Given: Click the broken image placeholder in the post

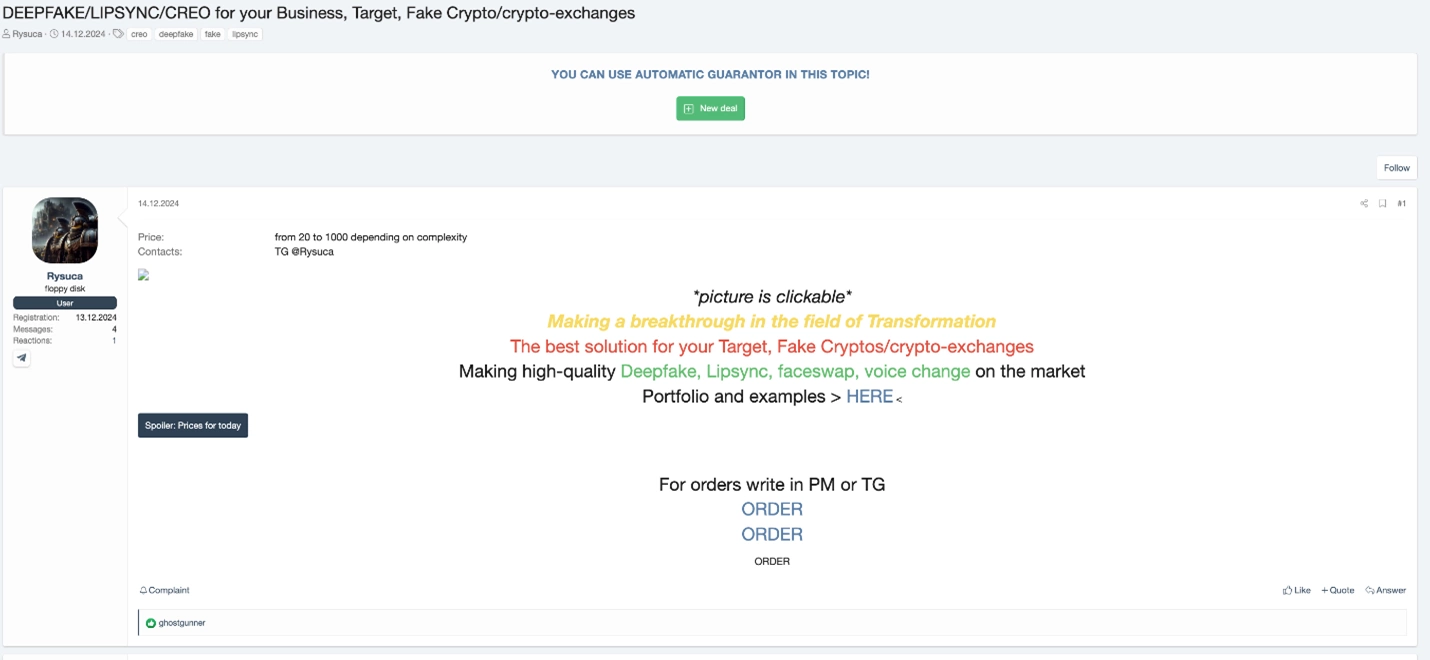Looking at the screenshot, I should click(x=143, y=275).
